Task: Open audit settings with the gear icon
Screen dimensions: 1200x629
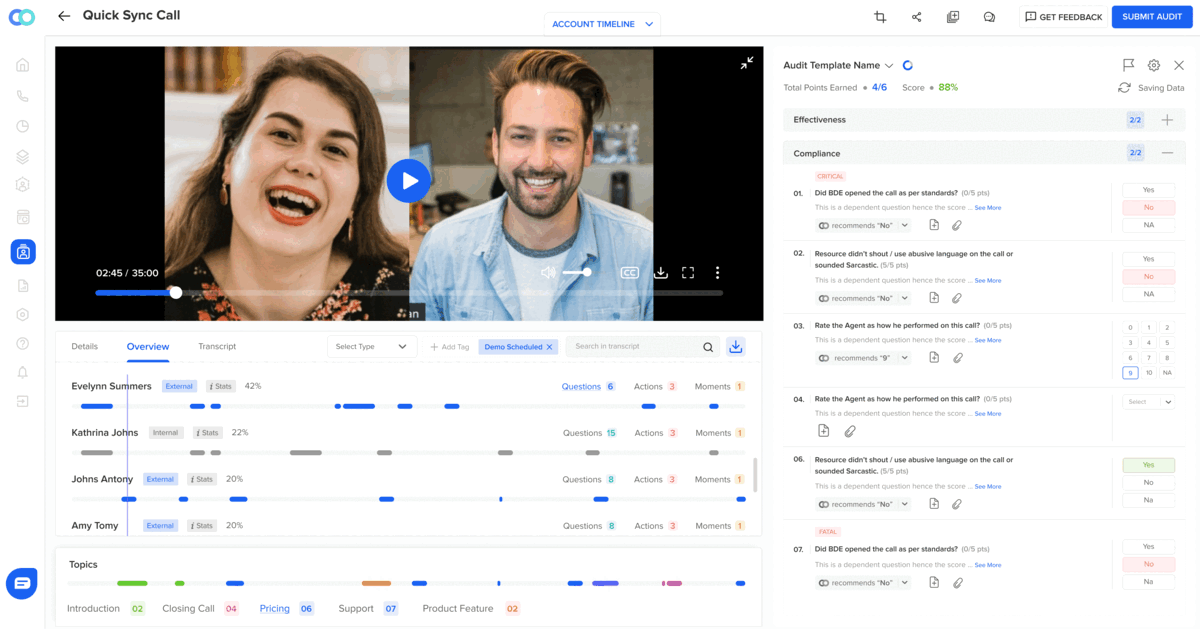Action: [x=1153, y=64]
